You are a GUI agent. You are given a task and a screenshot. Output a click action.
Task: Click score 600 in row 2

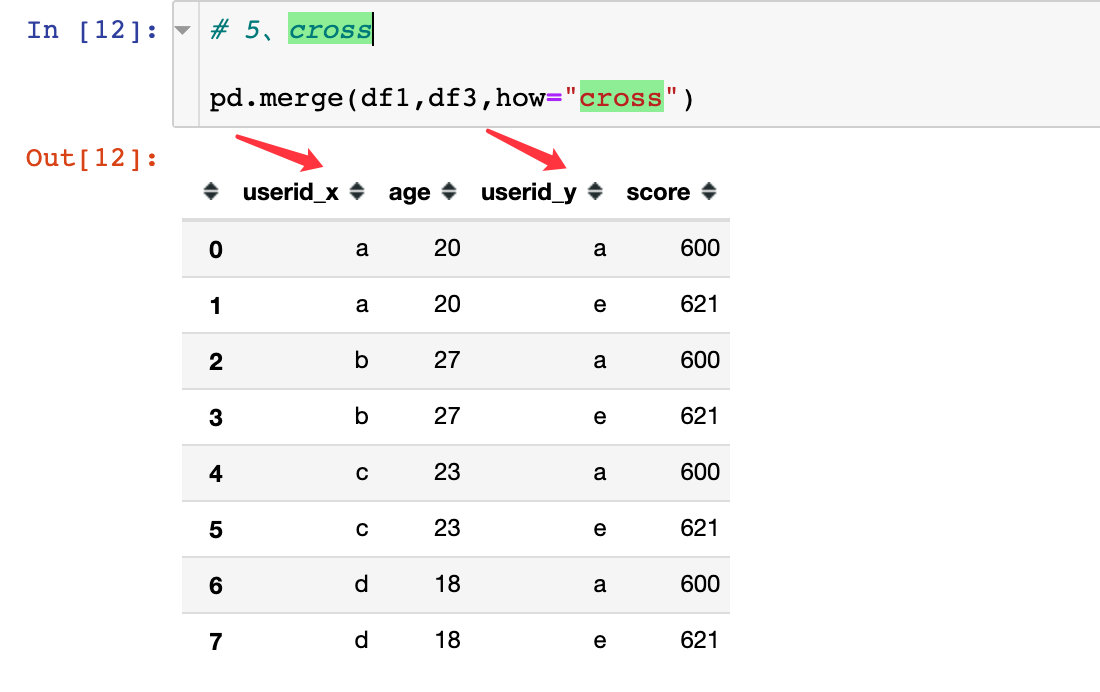pos(699,359)
